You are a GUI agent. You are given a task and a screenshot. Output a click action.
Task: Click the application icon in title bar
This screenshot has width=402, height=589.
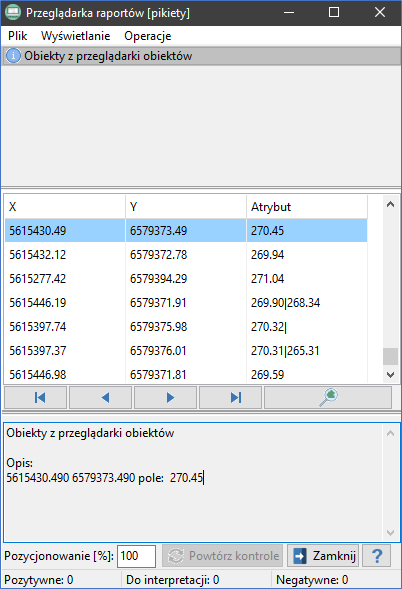(13, 13)
